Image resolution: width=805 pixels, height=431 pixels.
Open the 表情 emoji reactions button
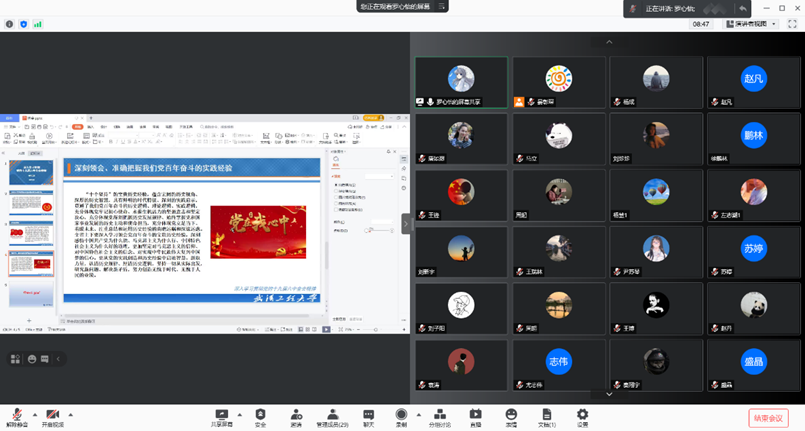pos(511,414)
